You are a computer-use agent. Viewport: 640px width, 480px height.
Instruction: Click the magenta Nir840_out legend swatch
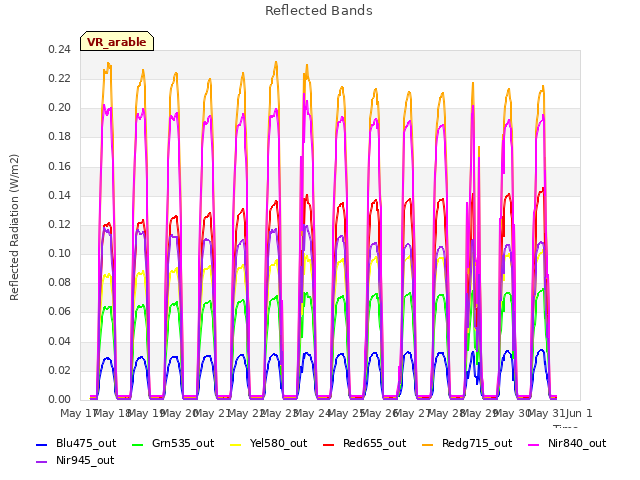[534, 444]
